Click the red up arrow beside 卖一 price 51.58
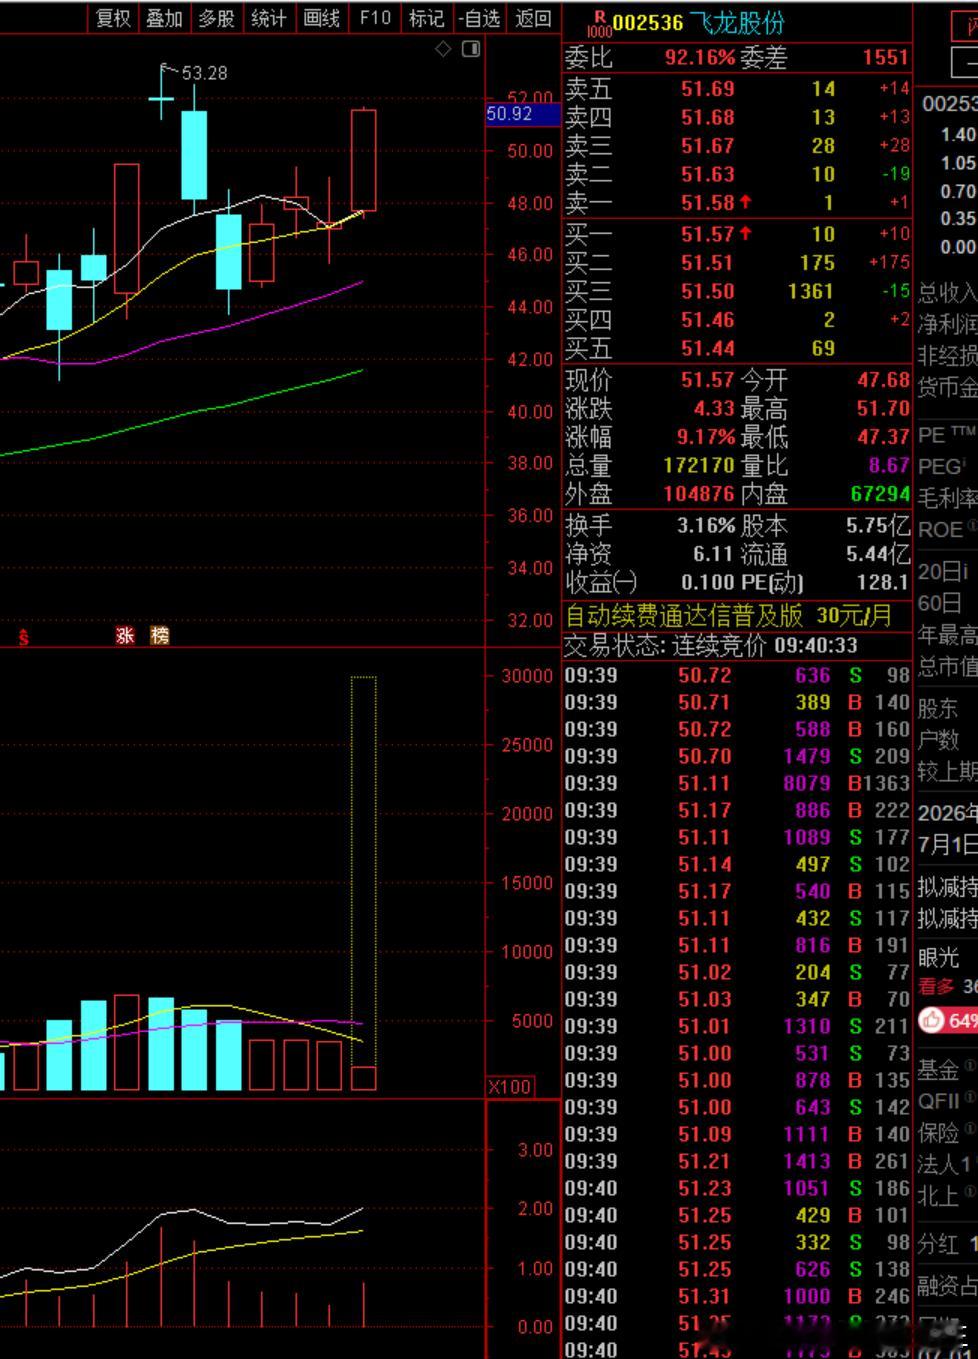The width and height of the screenshot is (978, 1359). [745, 202]
